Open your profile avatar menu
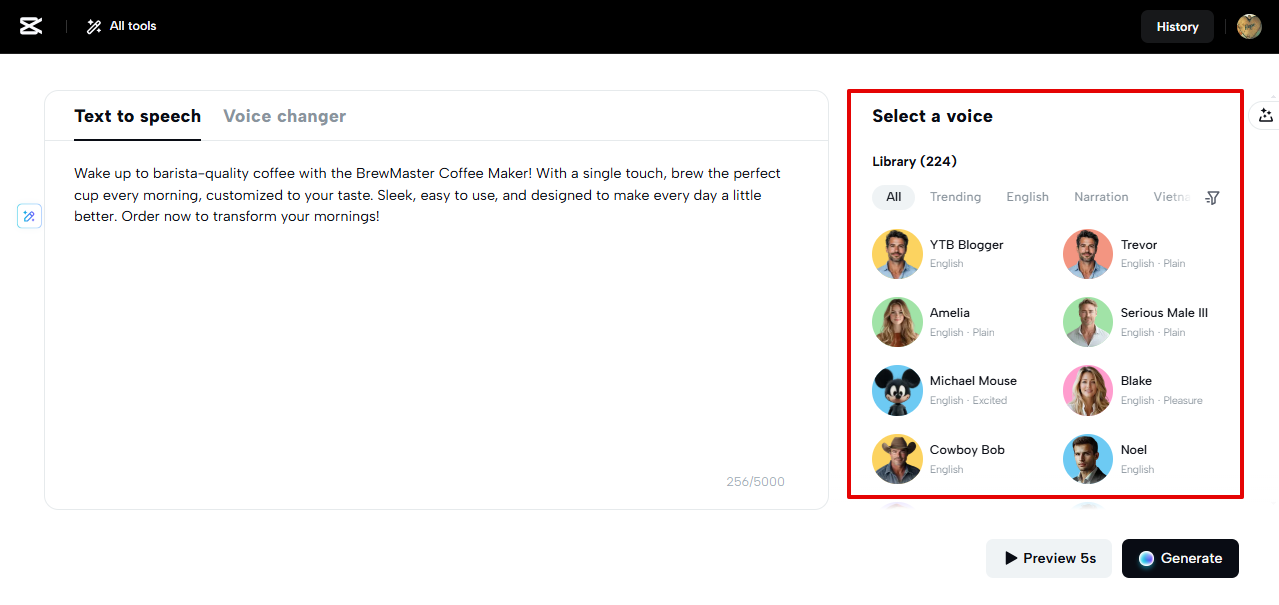Viewport: 1279px width, 605px height. [x=1248, y=26]
